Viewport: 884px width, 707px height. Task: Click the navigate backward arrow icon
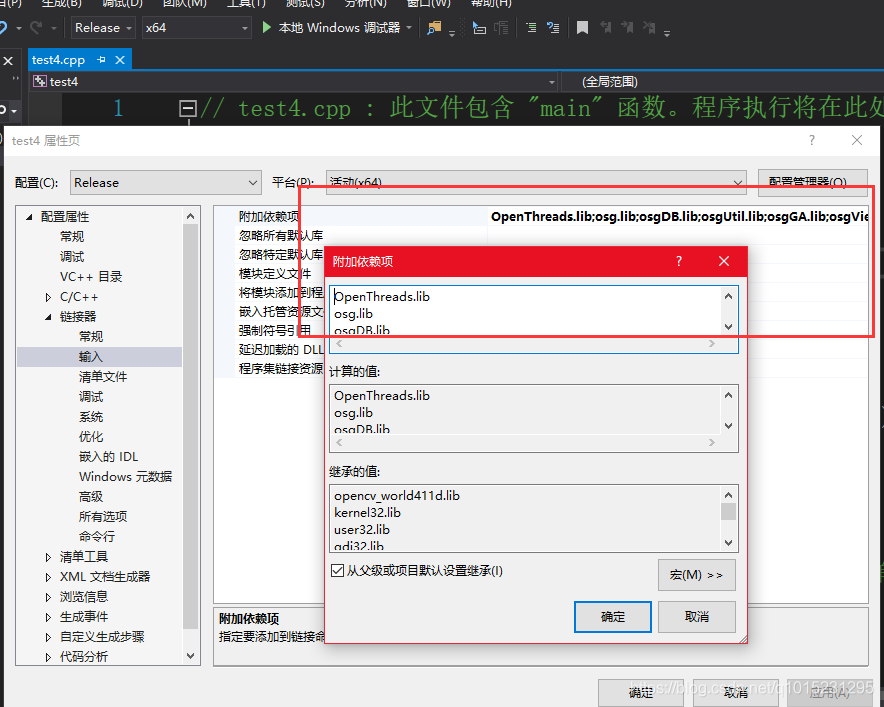[x=5, y=28]
